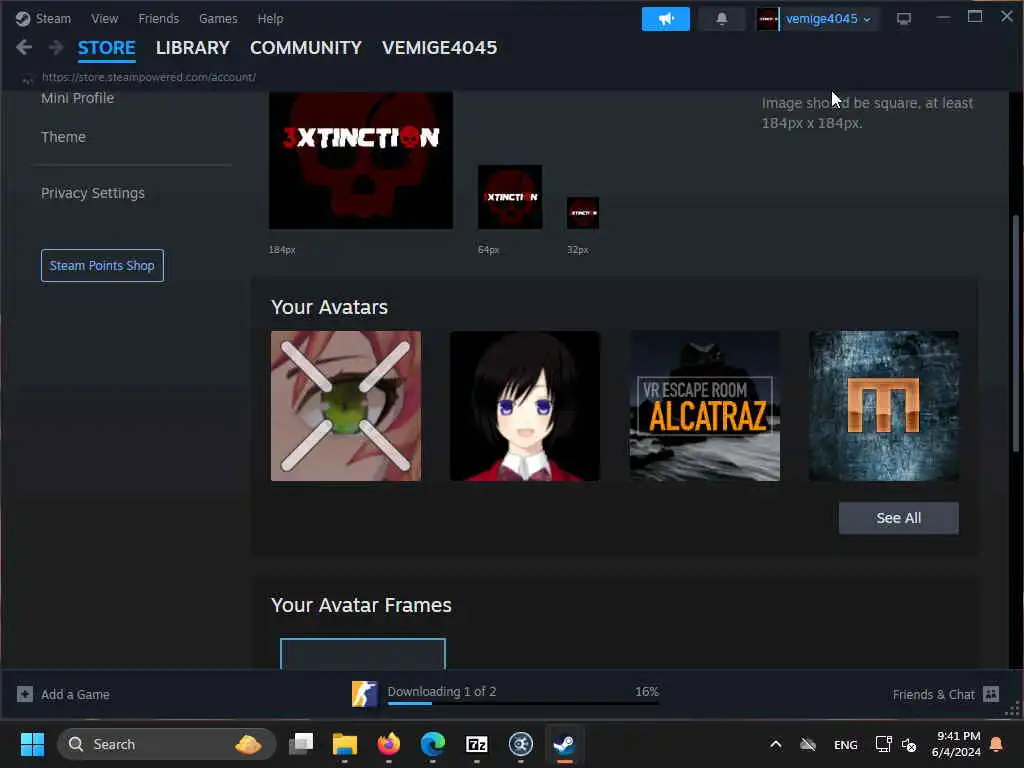Go forward with the right arrow
Image resolution: width=1024 pixels, height=768 pixels.
pyautogui.click(x=56, y=47)
